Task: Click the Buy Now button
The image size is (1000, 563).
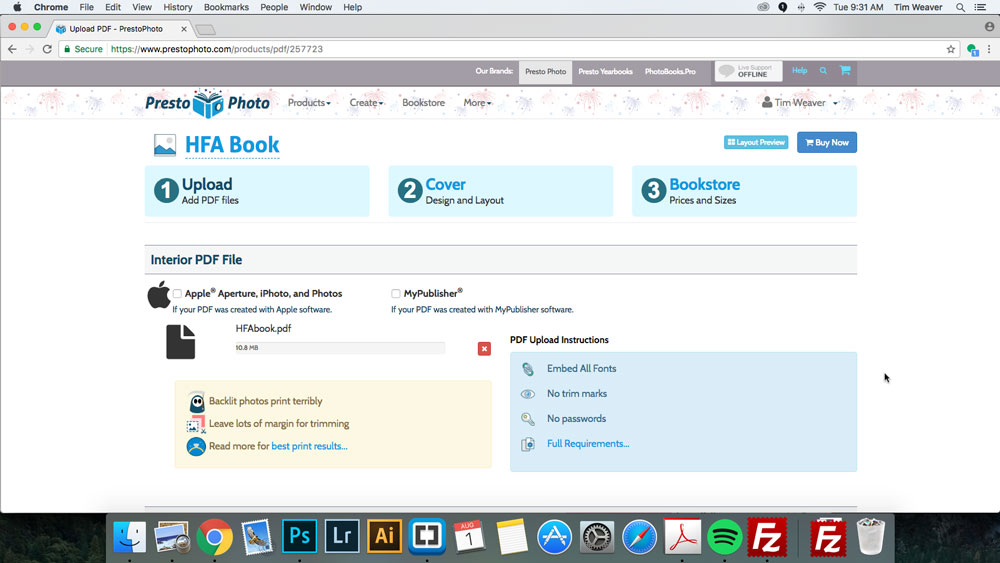Action: click(x=827, y=143)
